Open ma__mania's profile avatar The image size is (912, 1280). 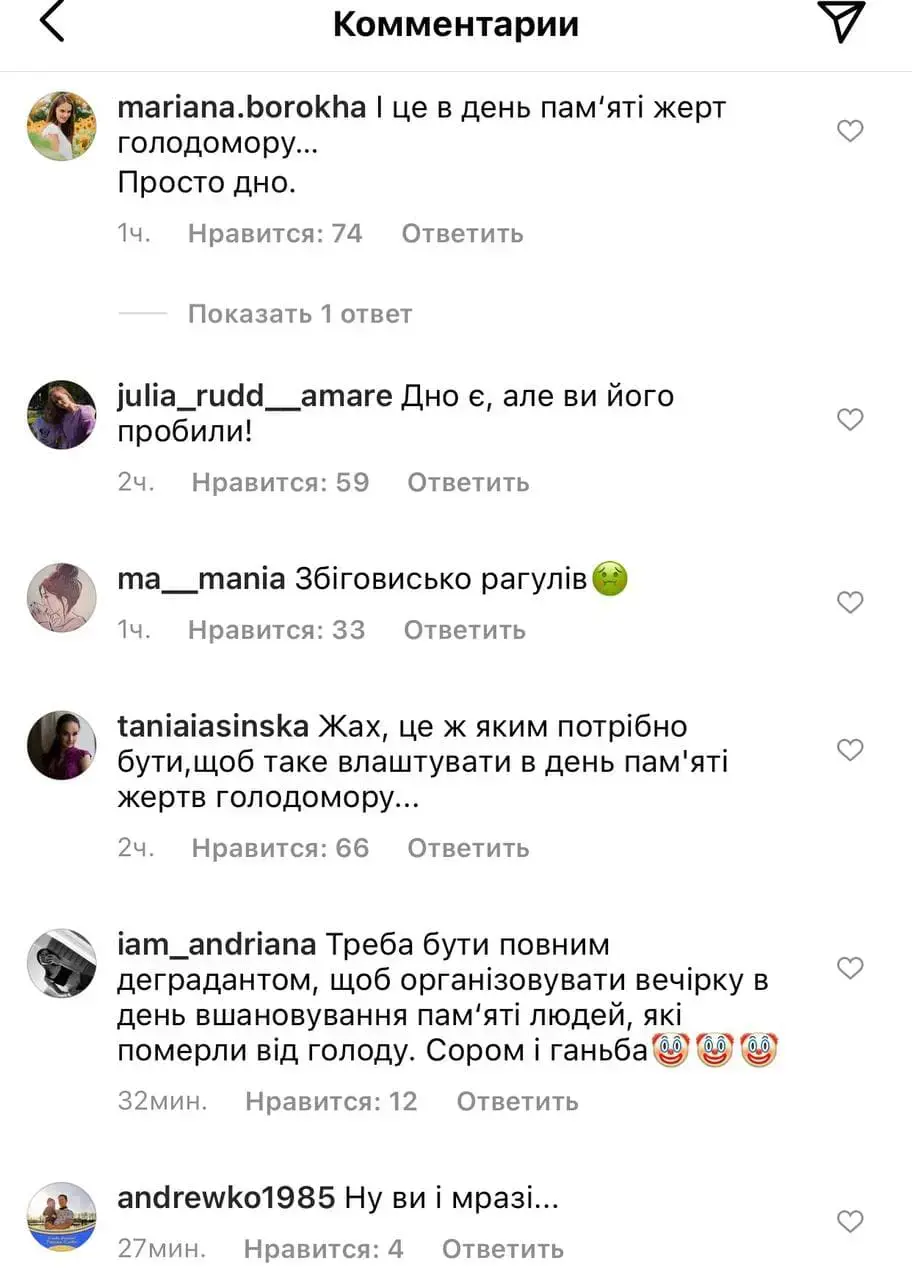tap(61, 598)
